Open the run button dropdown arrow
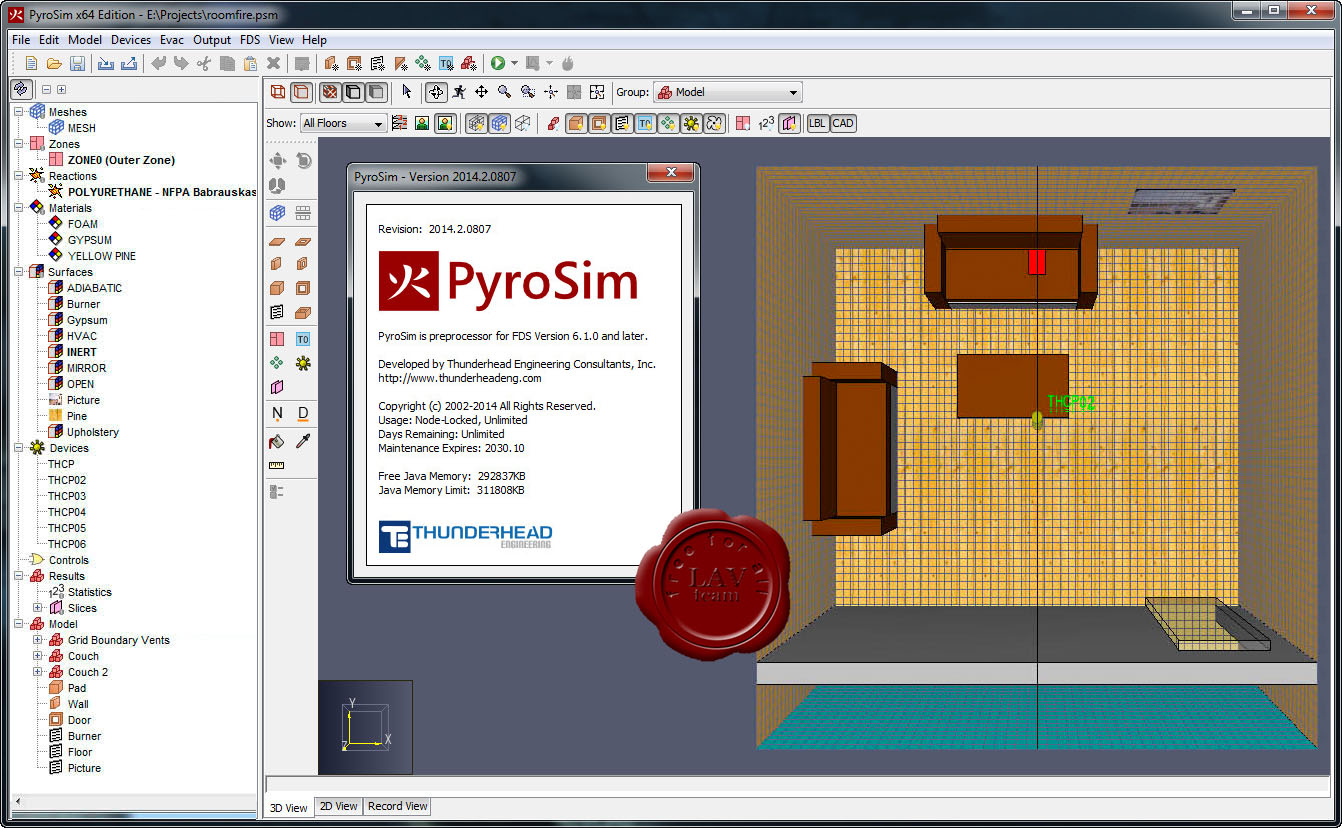 click(514, 63)
